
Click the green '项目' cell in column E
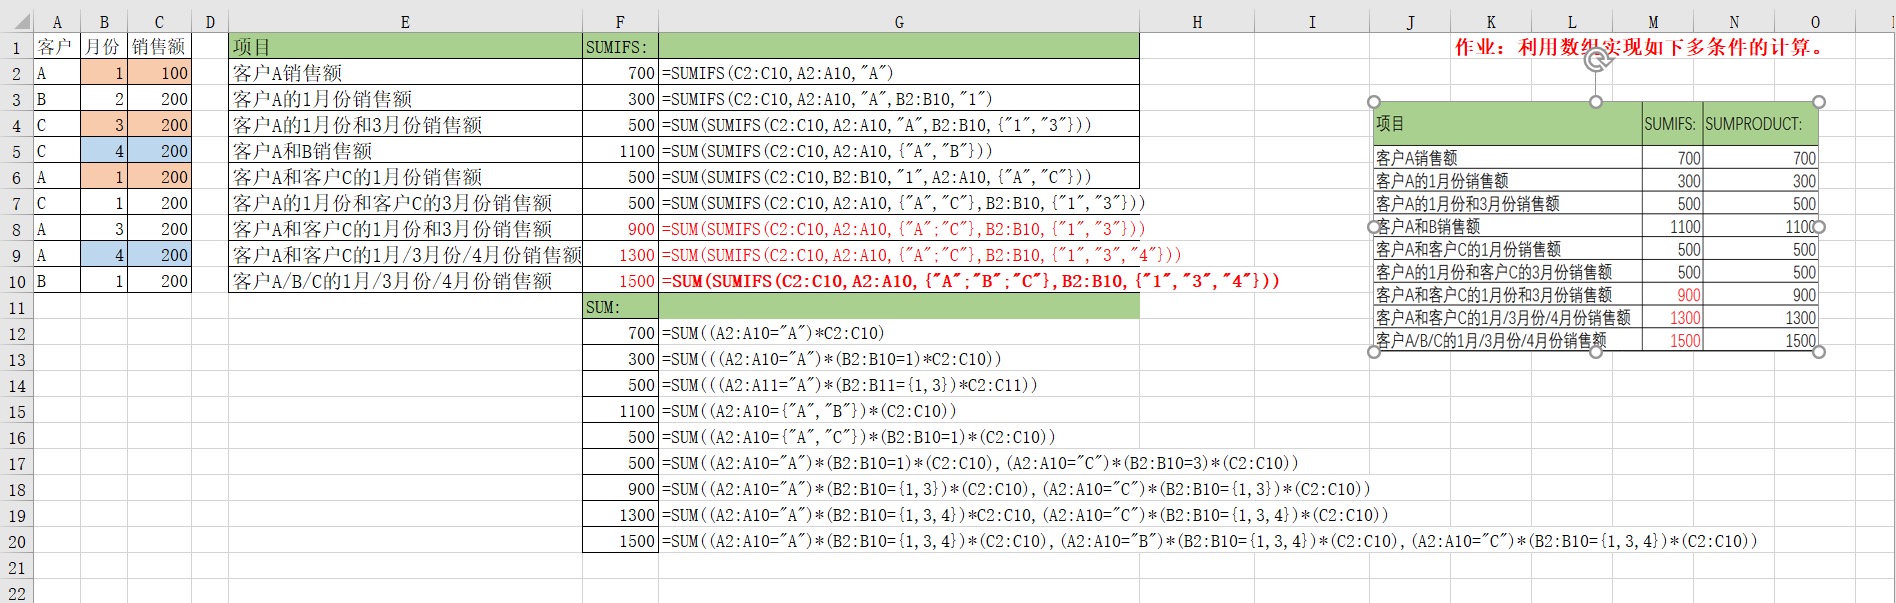tap(405, 47)
